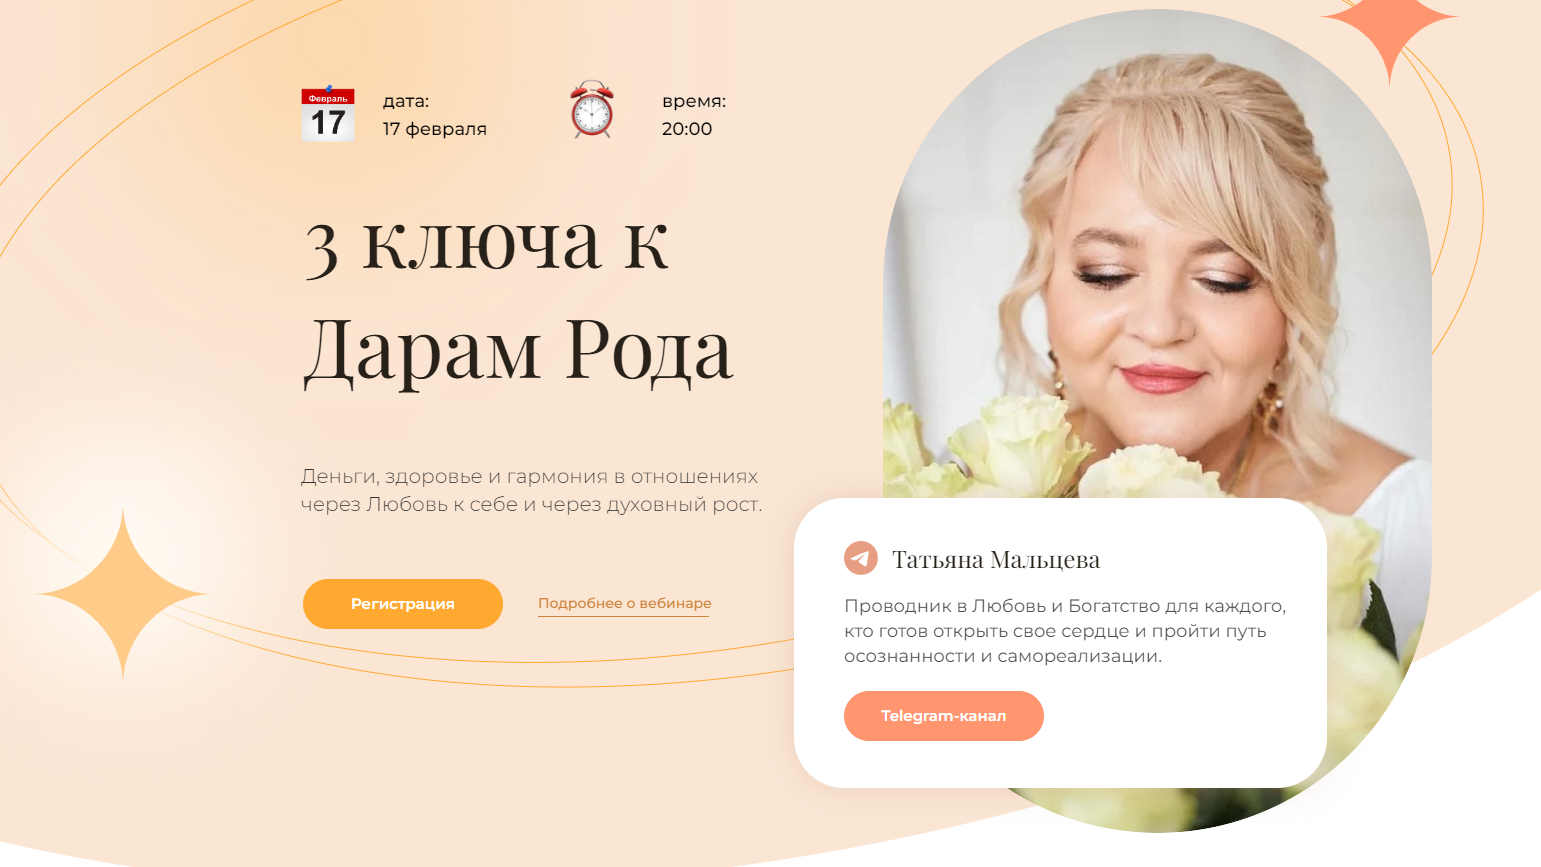1541x867 pixels.
Task: Click the subtitle about Деньги, здоровье и гармония
Action: [x=532, y=490]
